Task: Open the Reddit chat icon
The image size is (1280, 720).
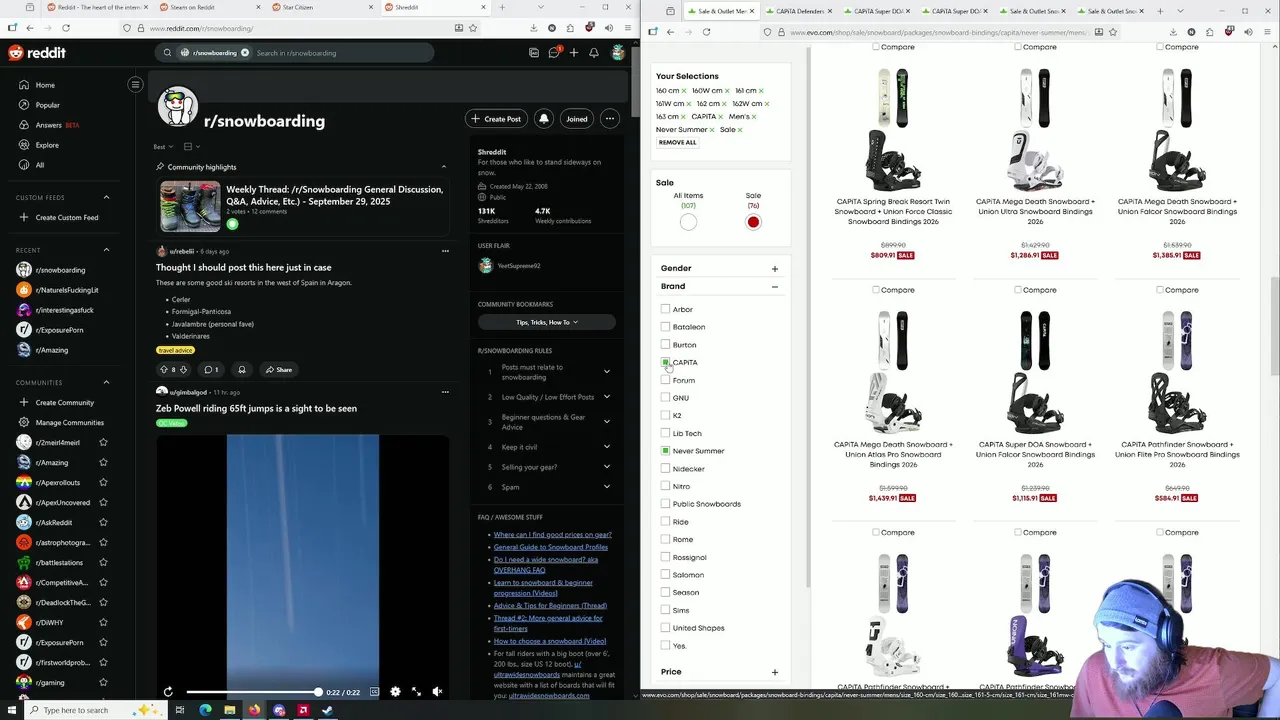Action: pos(553,53)
